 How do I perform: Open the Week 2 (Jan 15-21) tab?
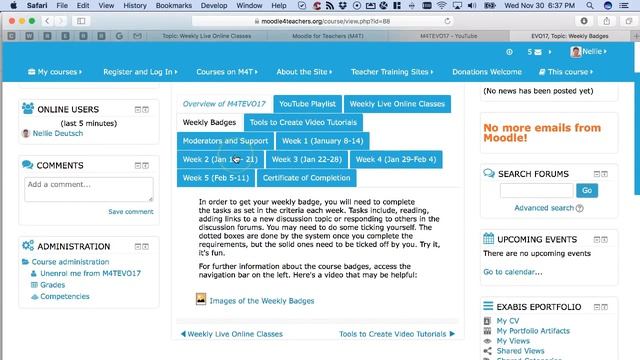pos(220,159)
